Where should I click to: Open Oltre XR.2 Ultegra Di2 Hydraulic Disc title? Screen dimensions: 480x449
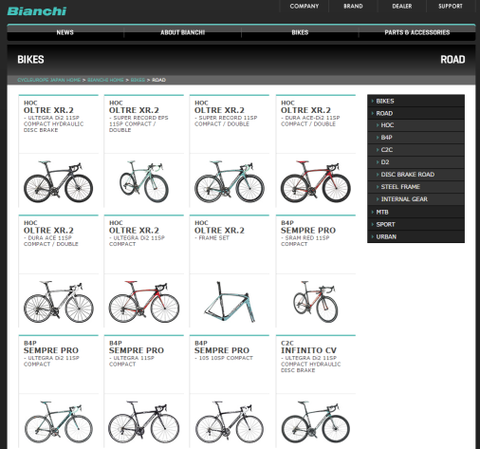click(x=49, y=110)
